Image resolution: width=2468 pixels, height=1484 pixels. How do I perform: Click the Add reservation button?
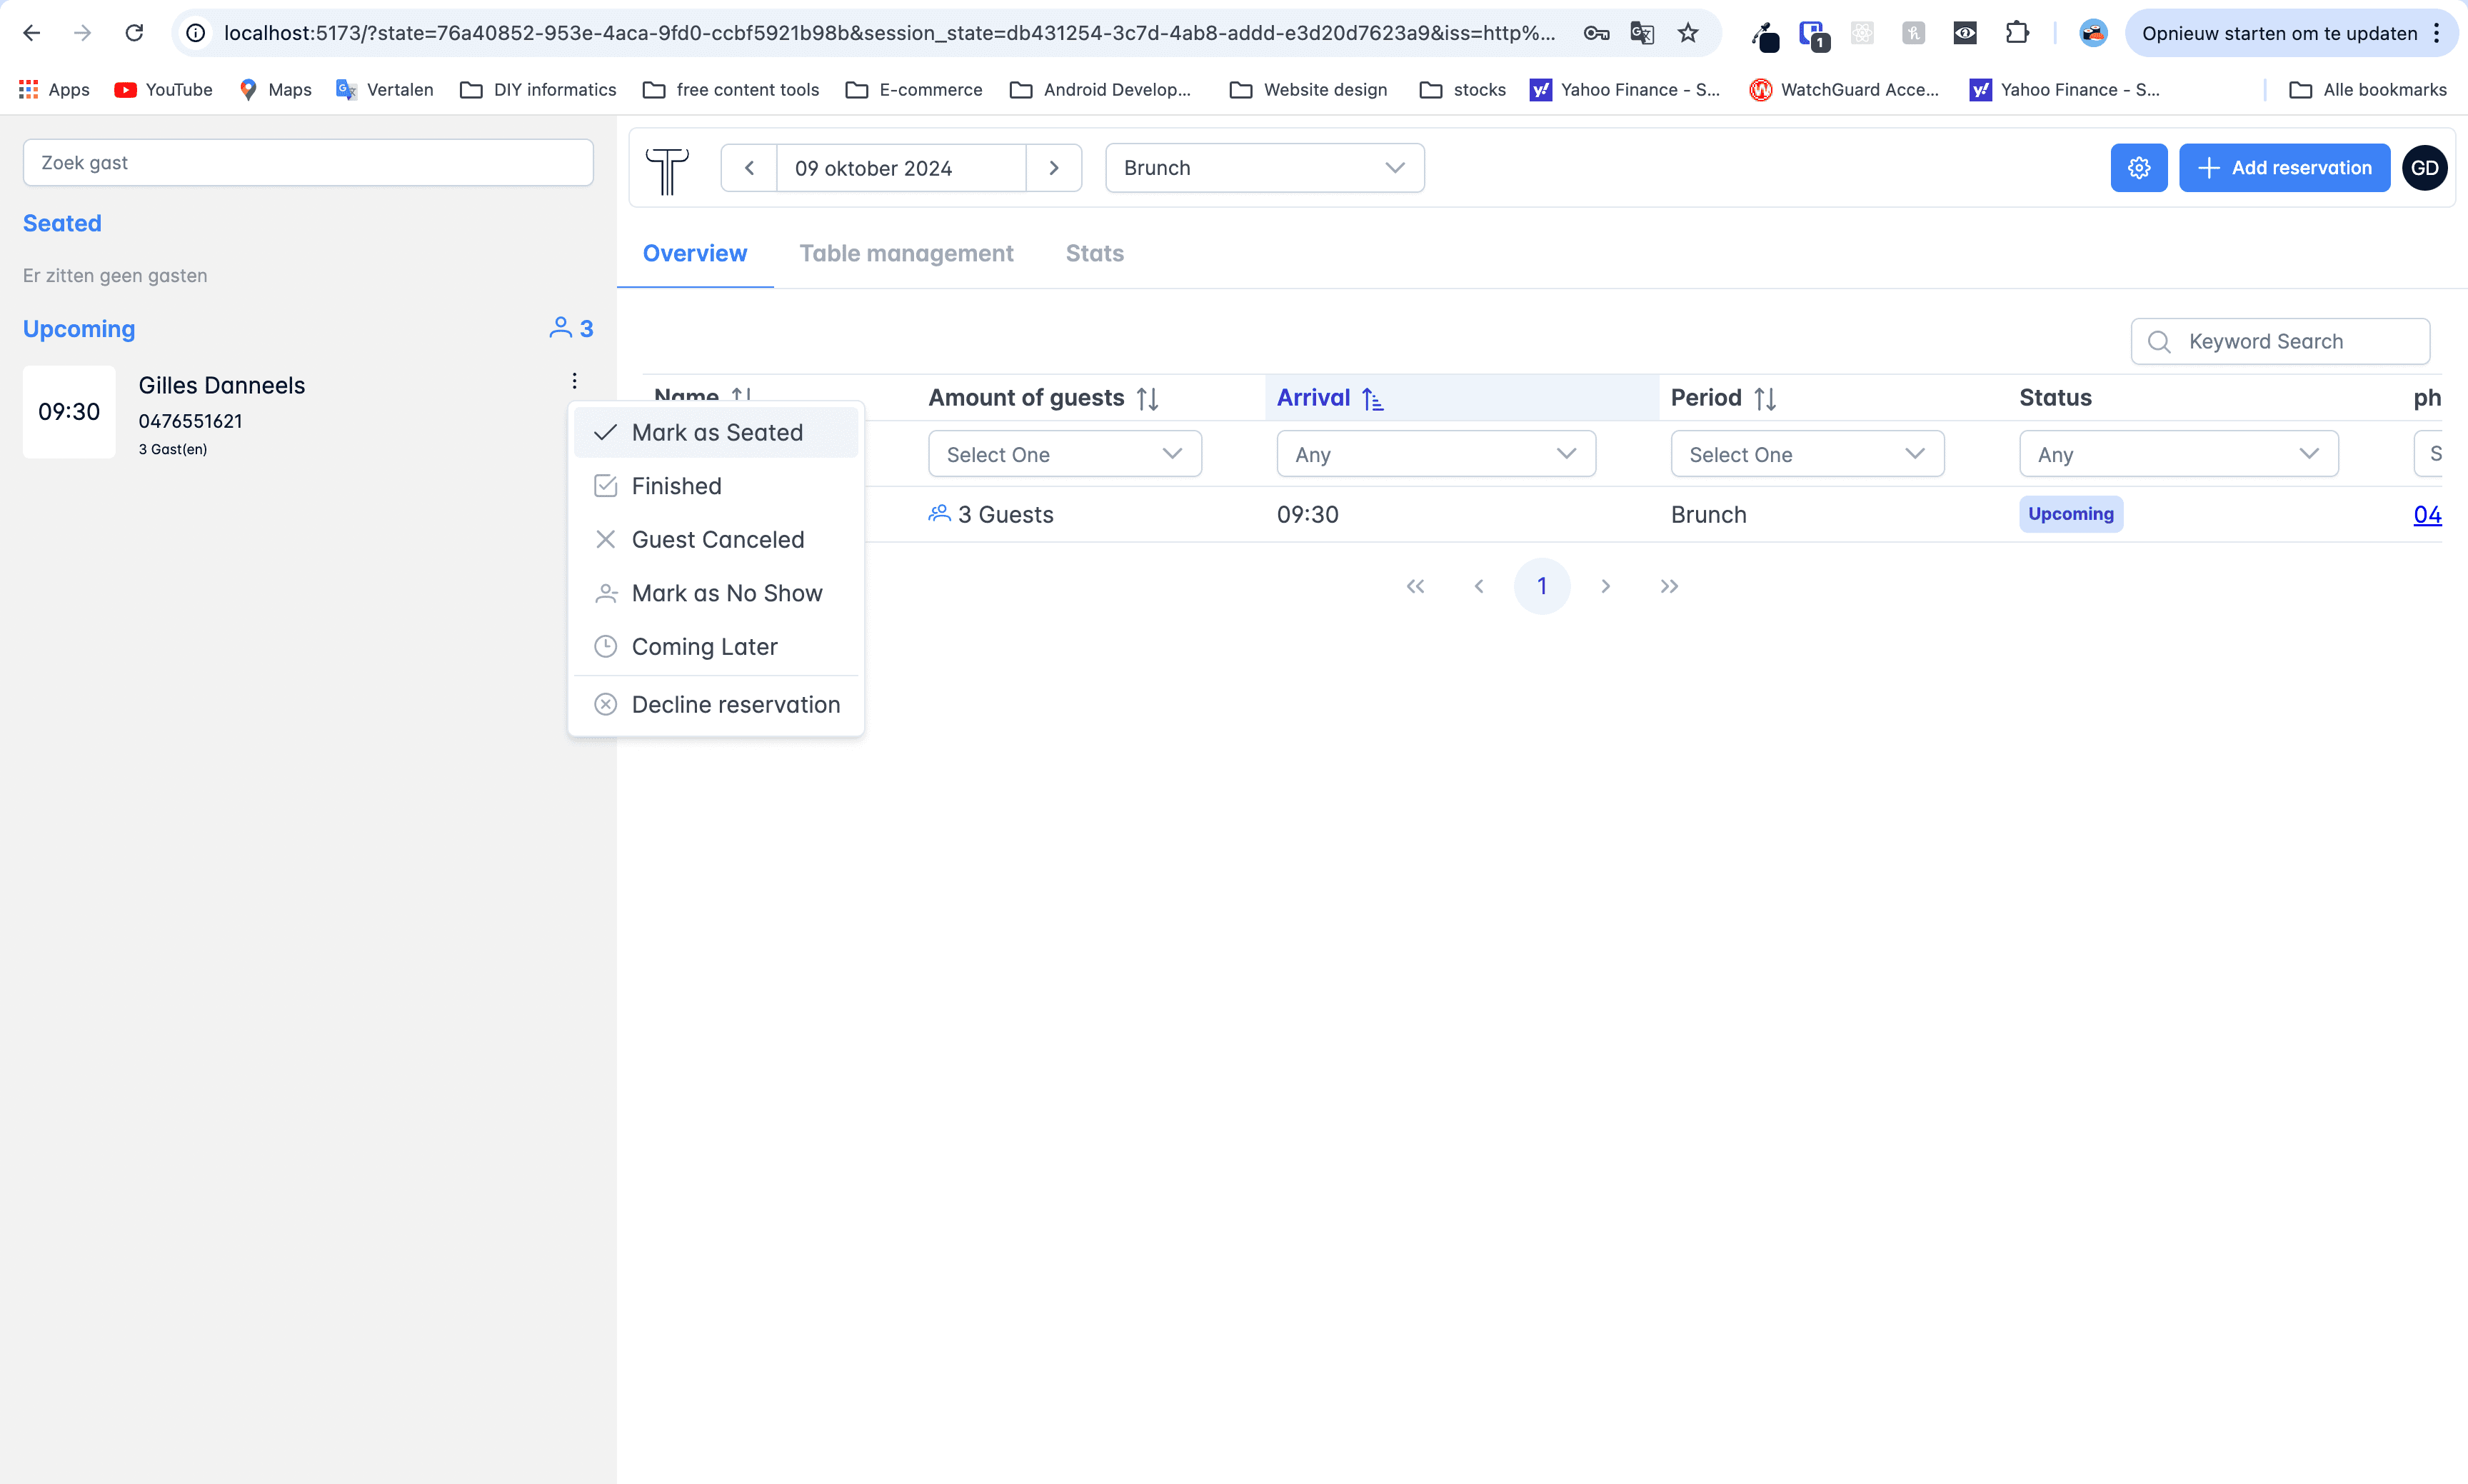point(2284,168)
